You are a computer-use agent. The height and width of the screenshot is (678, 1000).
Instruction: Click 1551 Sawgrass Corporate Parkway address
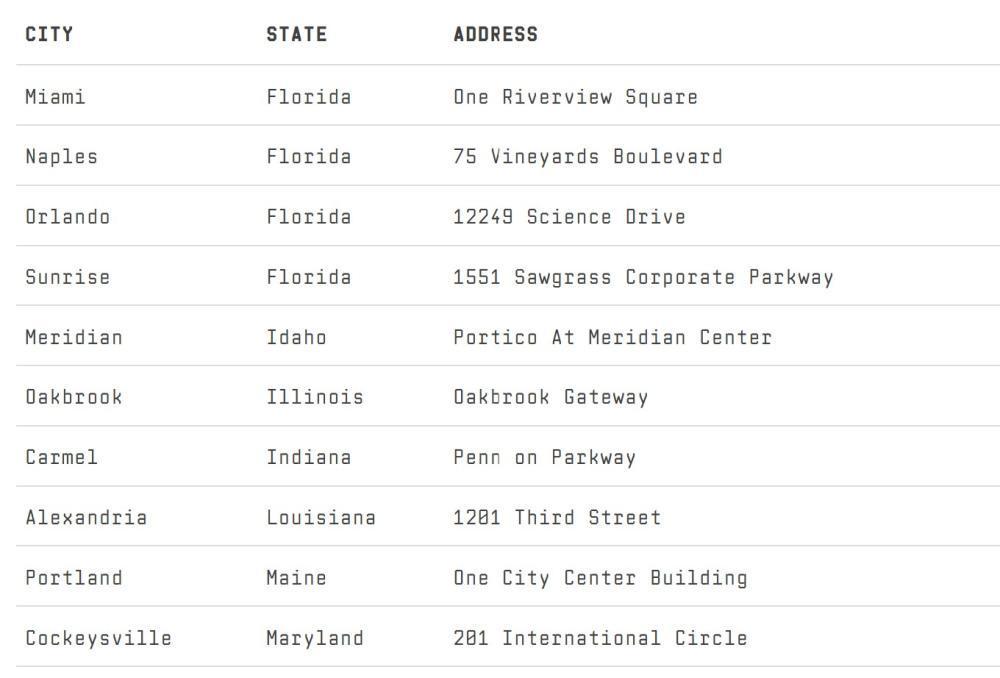pos(643,277)
